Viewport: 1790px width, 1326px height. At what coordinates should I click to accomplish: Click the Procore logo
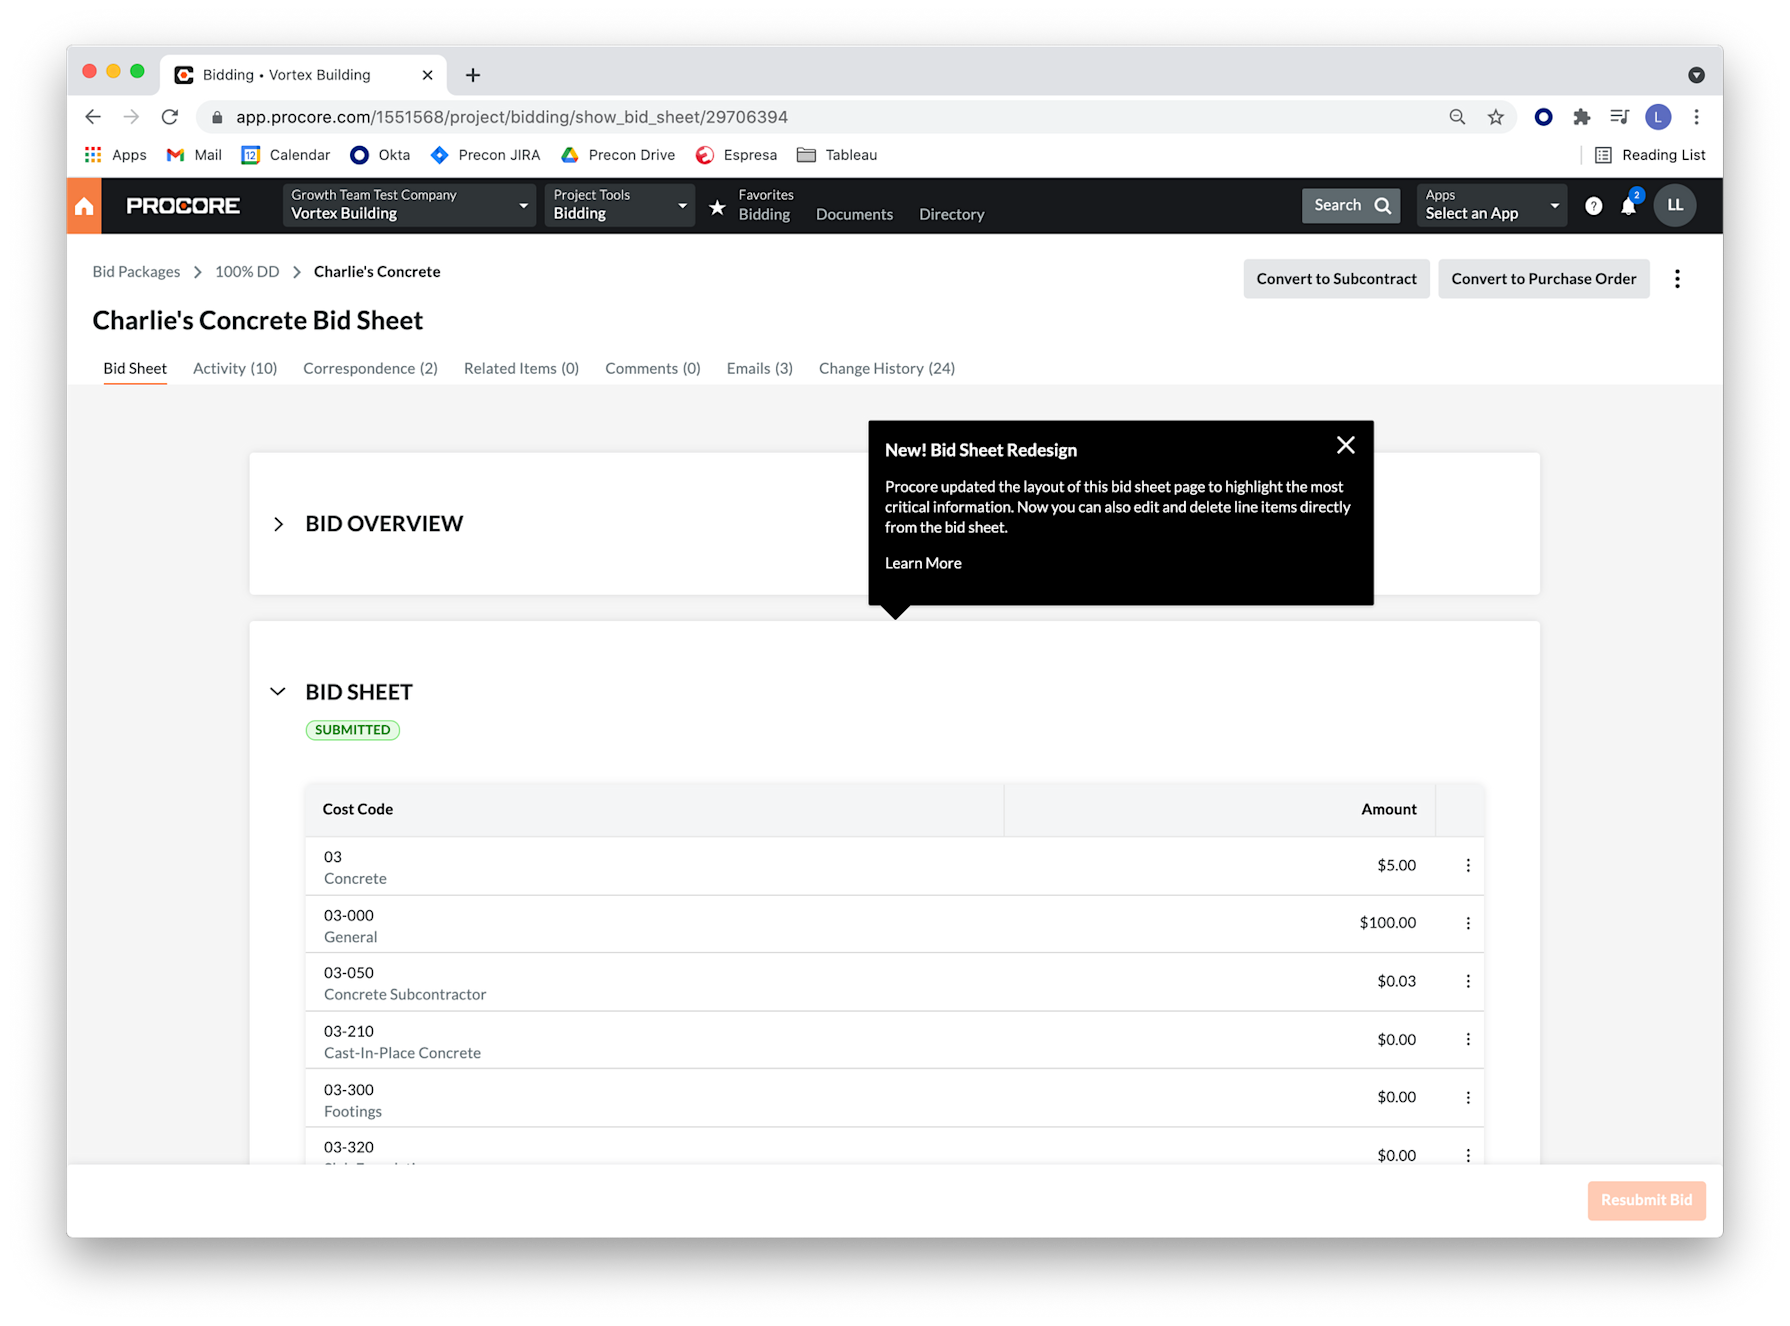point(183,206)
